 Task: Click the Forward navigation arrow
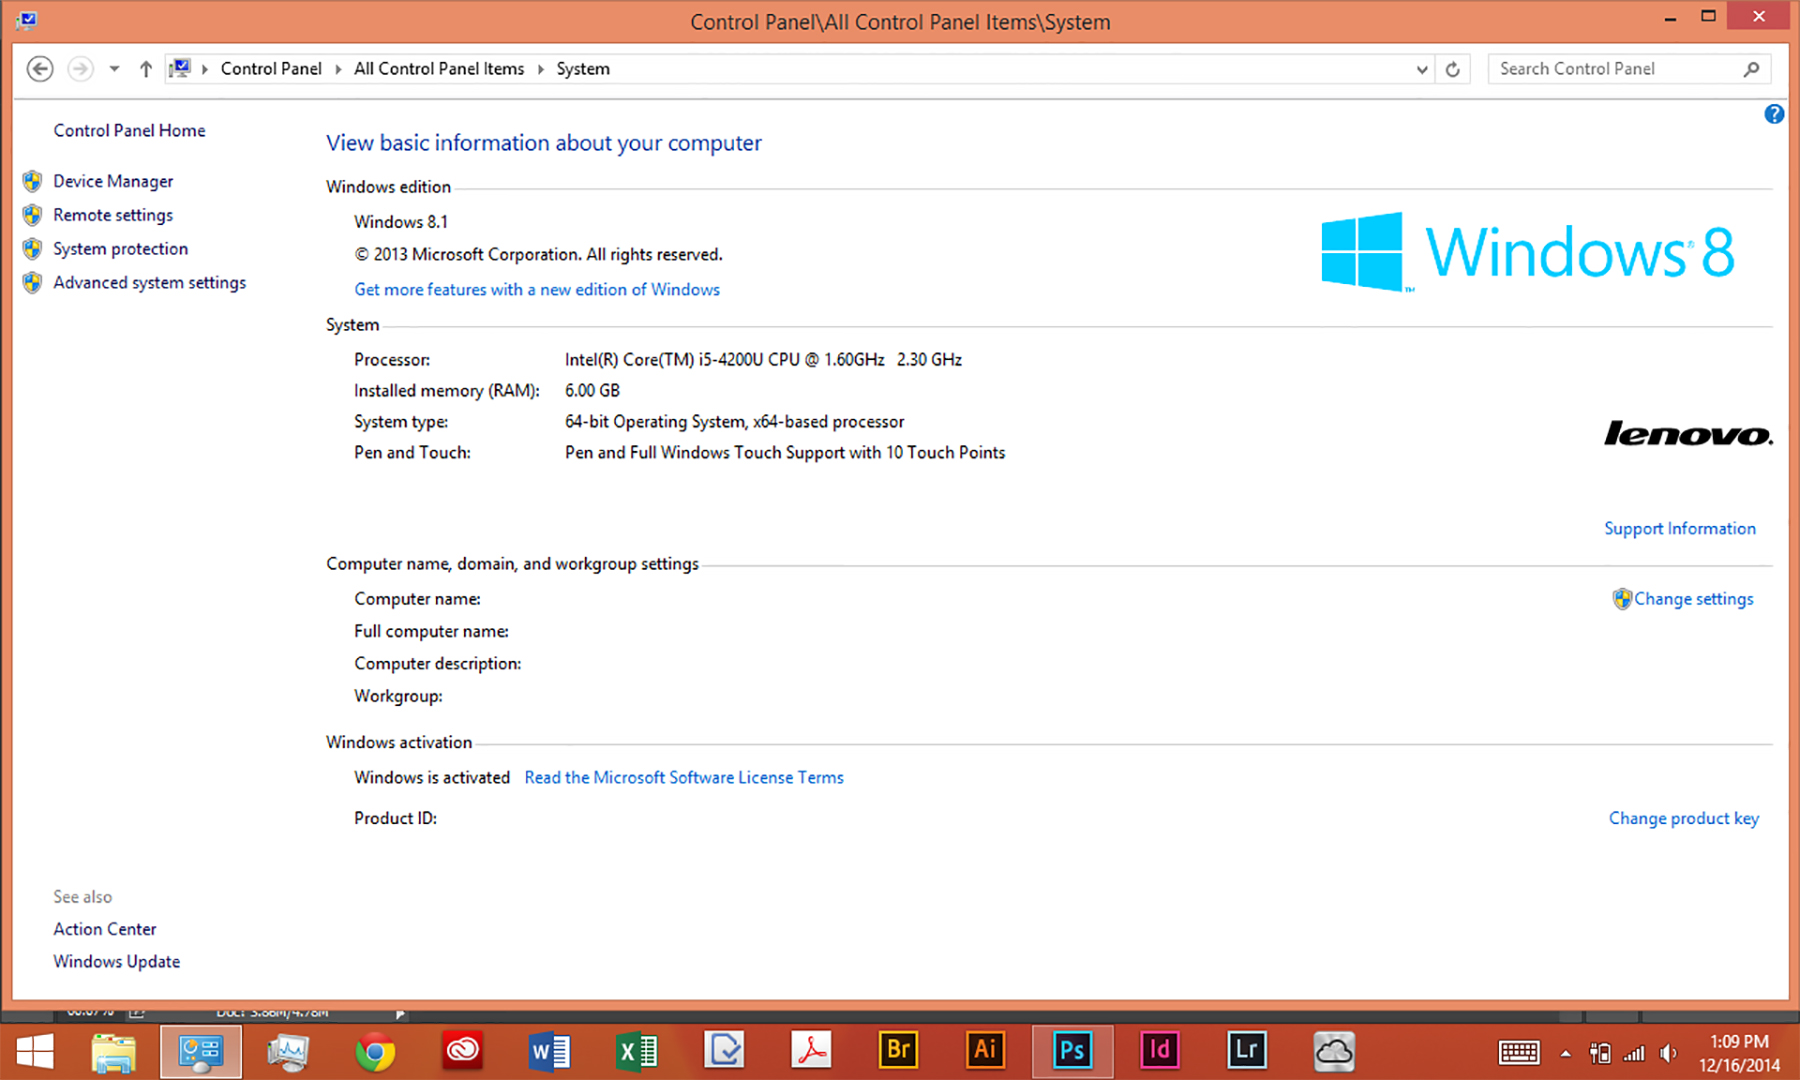pos(81,69)
